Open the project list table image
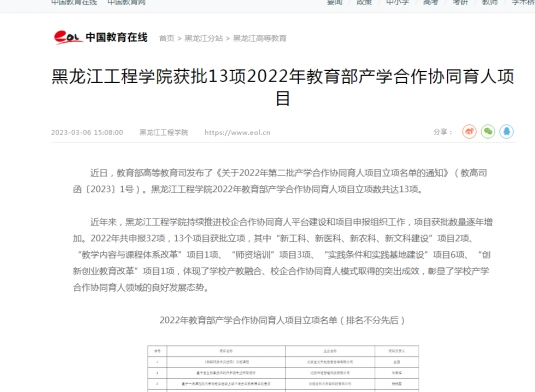The image size is (535, 392). pyautogui.click(x=283, y=368)
